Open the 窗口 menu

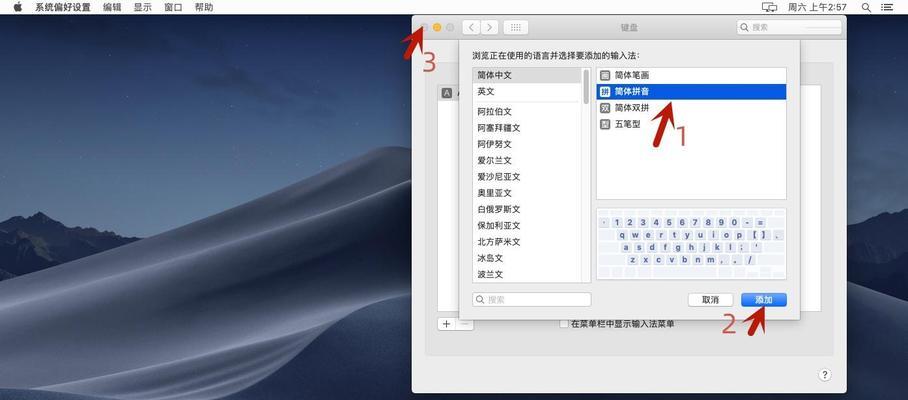173,8
